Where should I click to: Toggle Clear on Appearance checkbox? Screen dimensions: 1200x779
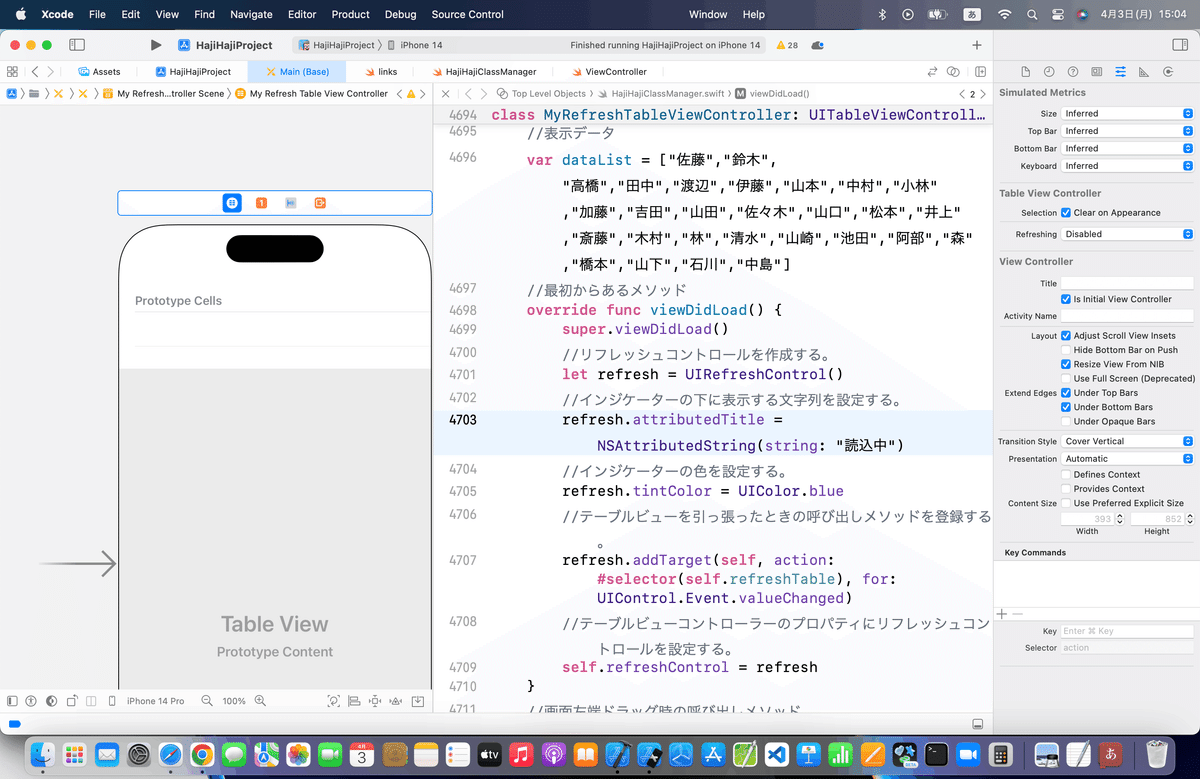tap(1066, 213)
